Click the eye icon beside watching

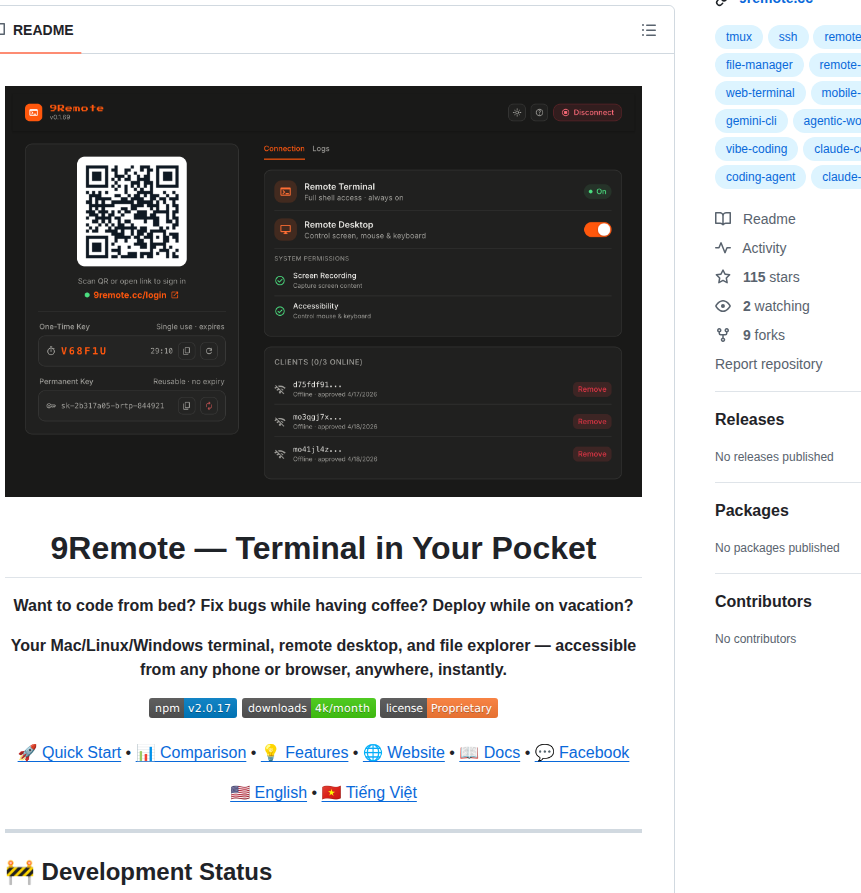(723, 306)
